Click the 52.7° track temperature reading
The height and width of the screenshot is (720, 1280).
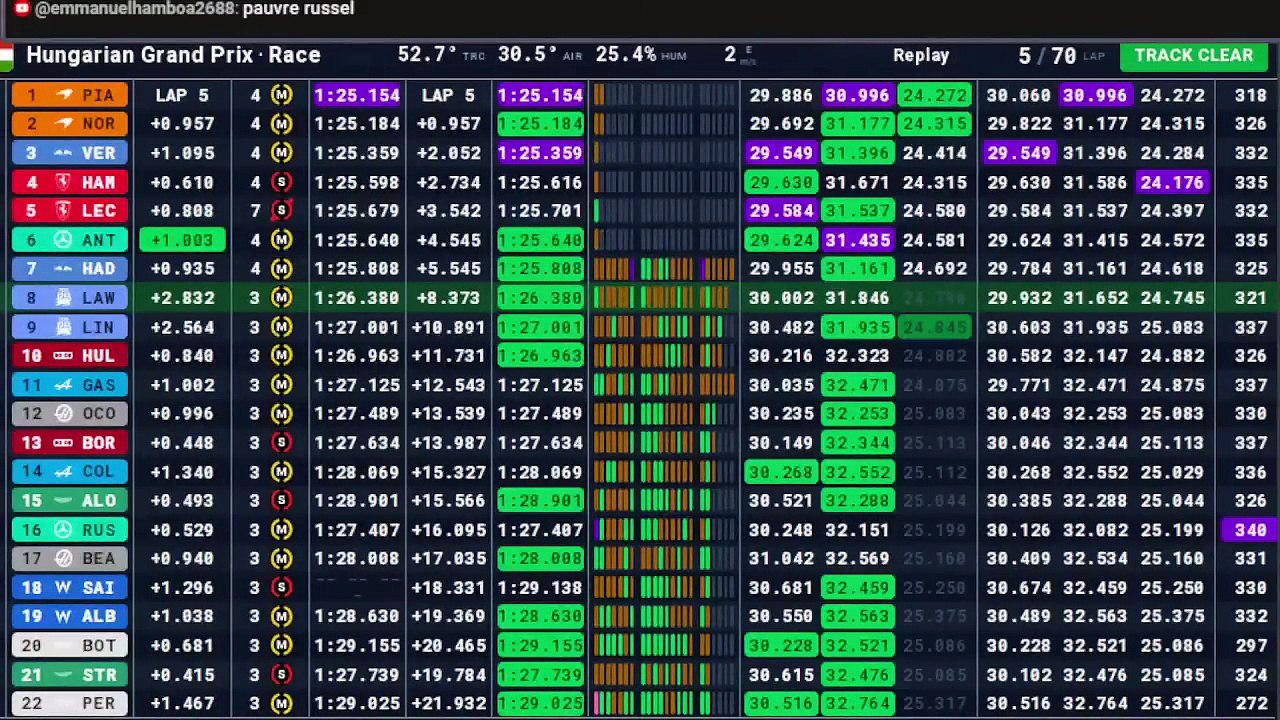[x=427, y=55]
